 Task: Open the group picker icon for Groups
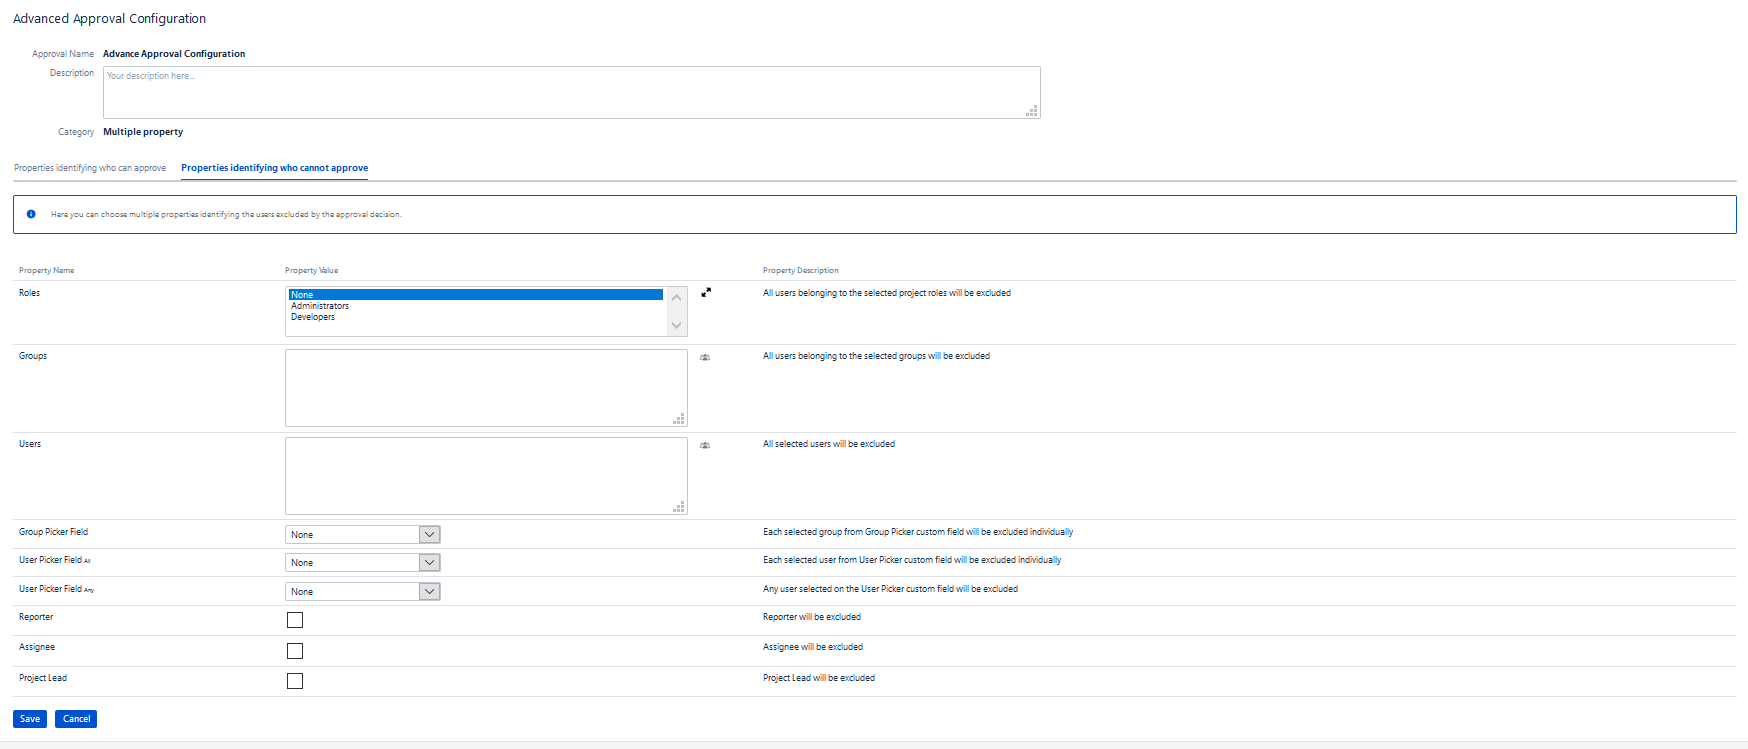click(x=705, y=357)
